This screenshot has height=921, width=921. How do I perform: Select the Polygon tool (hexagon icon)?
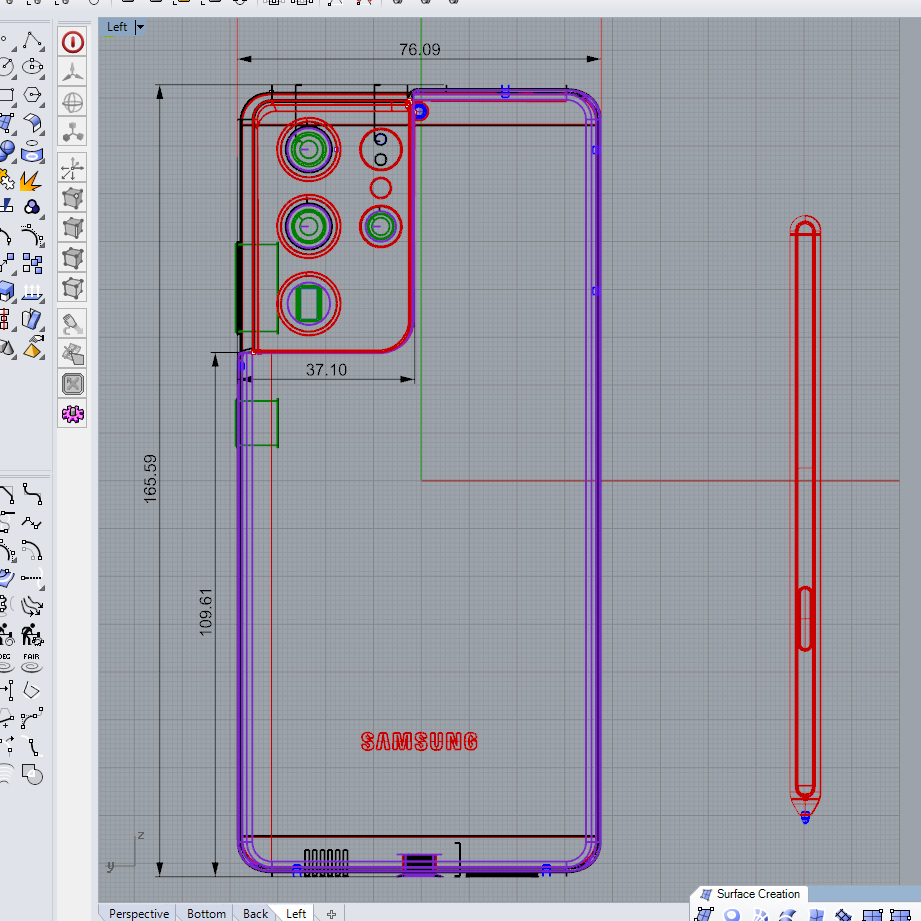[x=33, y=96]
